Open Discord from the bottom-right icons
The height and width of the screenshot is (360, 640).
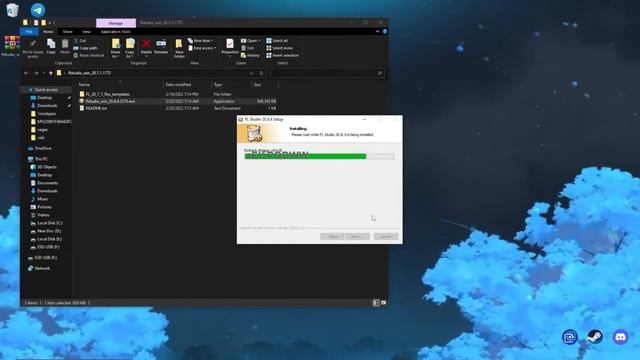coord(620,337)
